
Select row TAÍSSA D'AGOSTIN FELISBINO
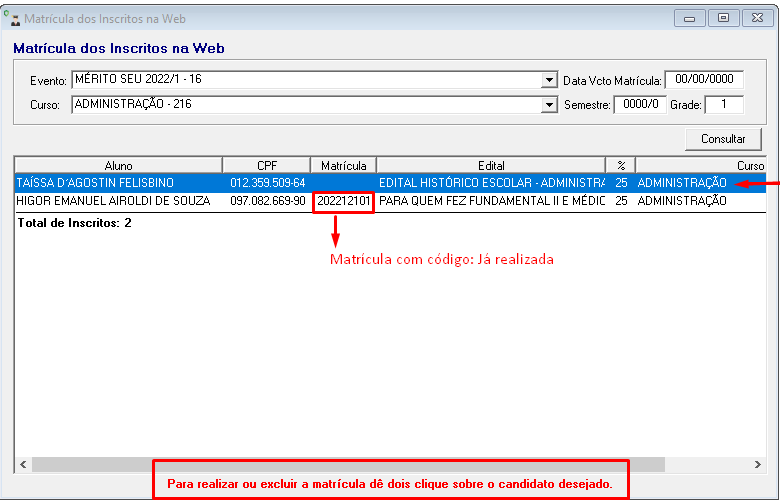[390, 183]
